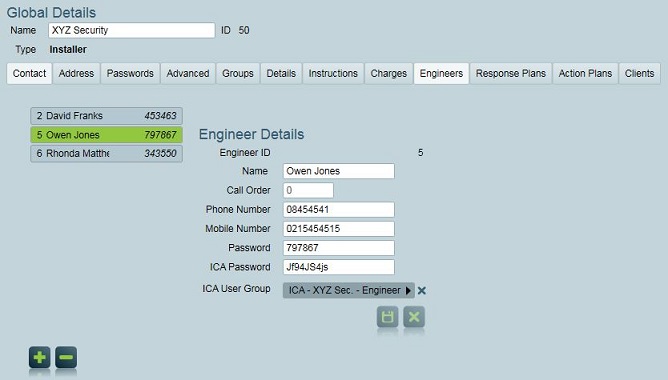Click the engineer Name field Owen Jones
This screenshot has width=668, height=380.
[339, 171]
